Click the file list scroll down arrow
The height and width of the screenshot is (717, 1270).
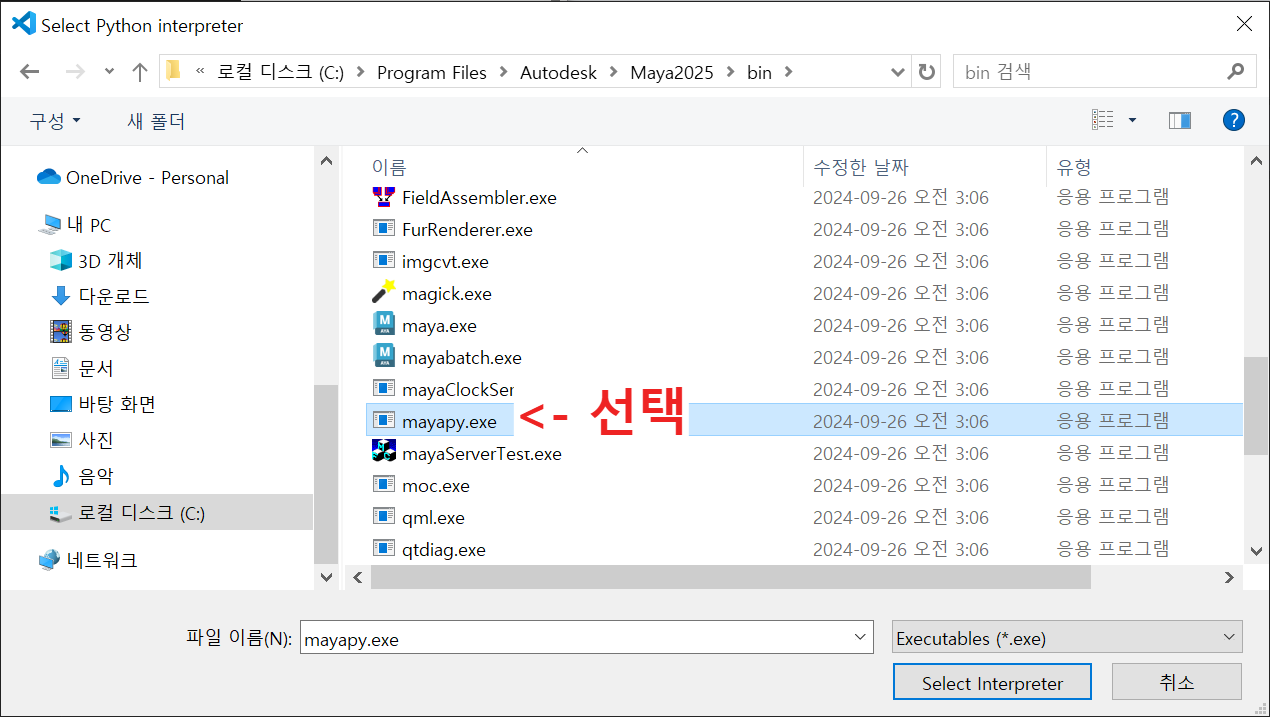(1256, 550)
